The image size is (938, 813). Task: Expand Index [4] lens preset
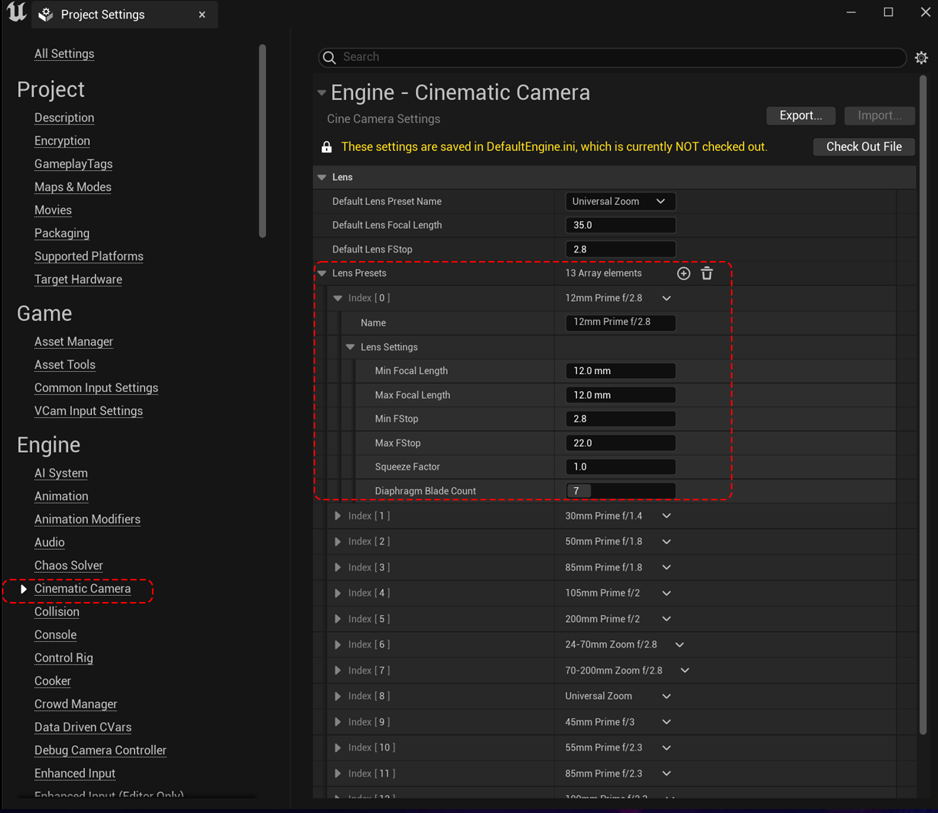click(338, 593)
